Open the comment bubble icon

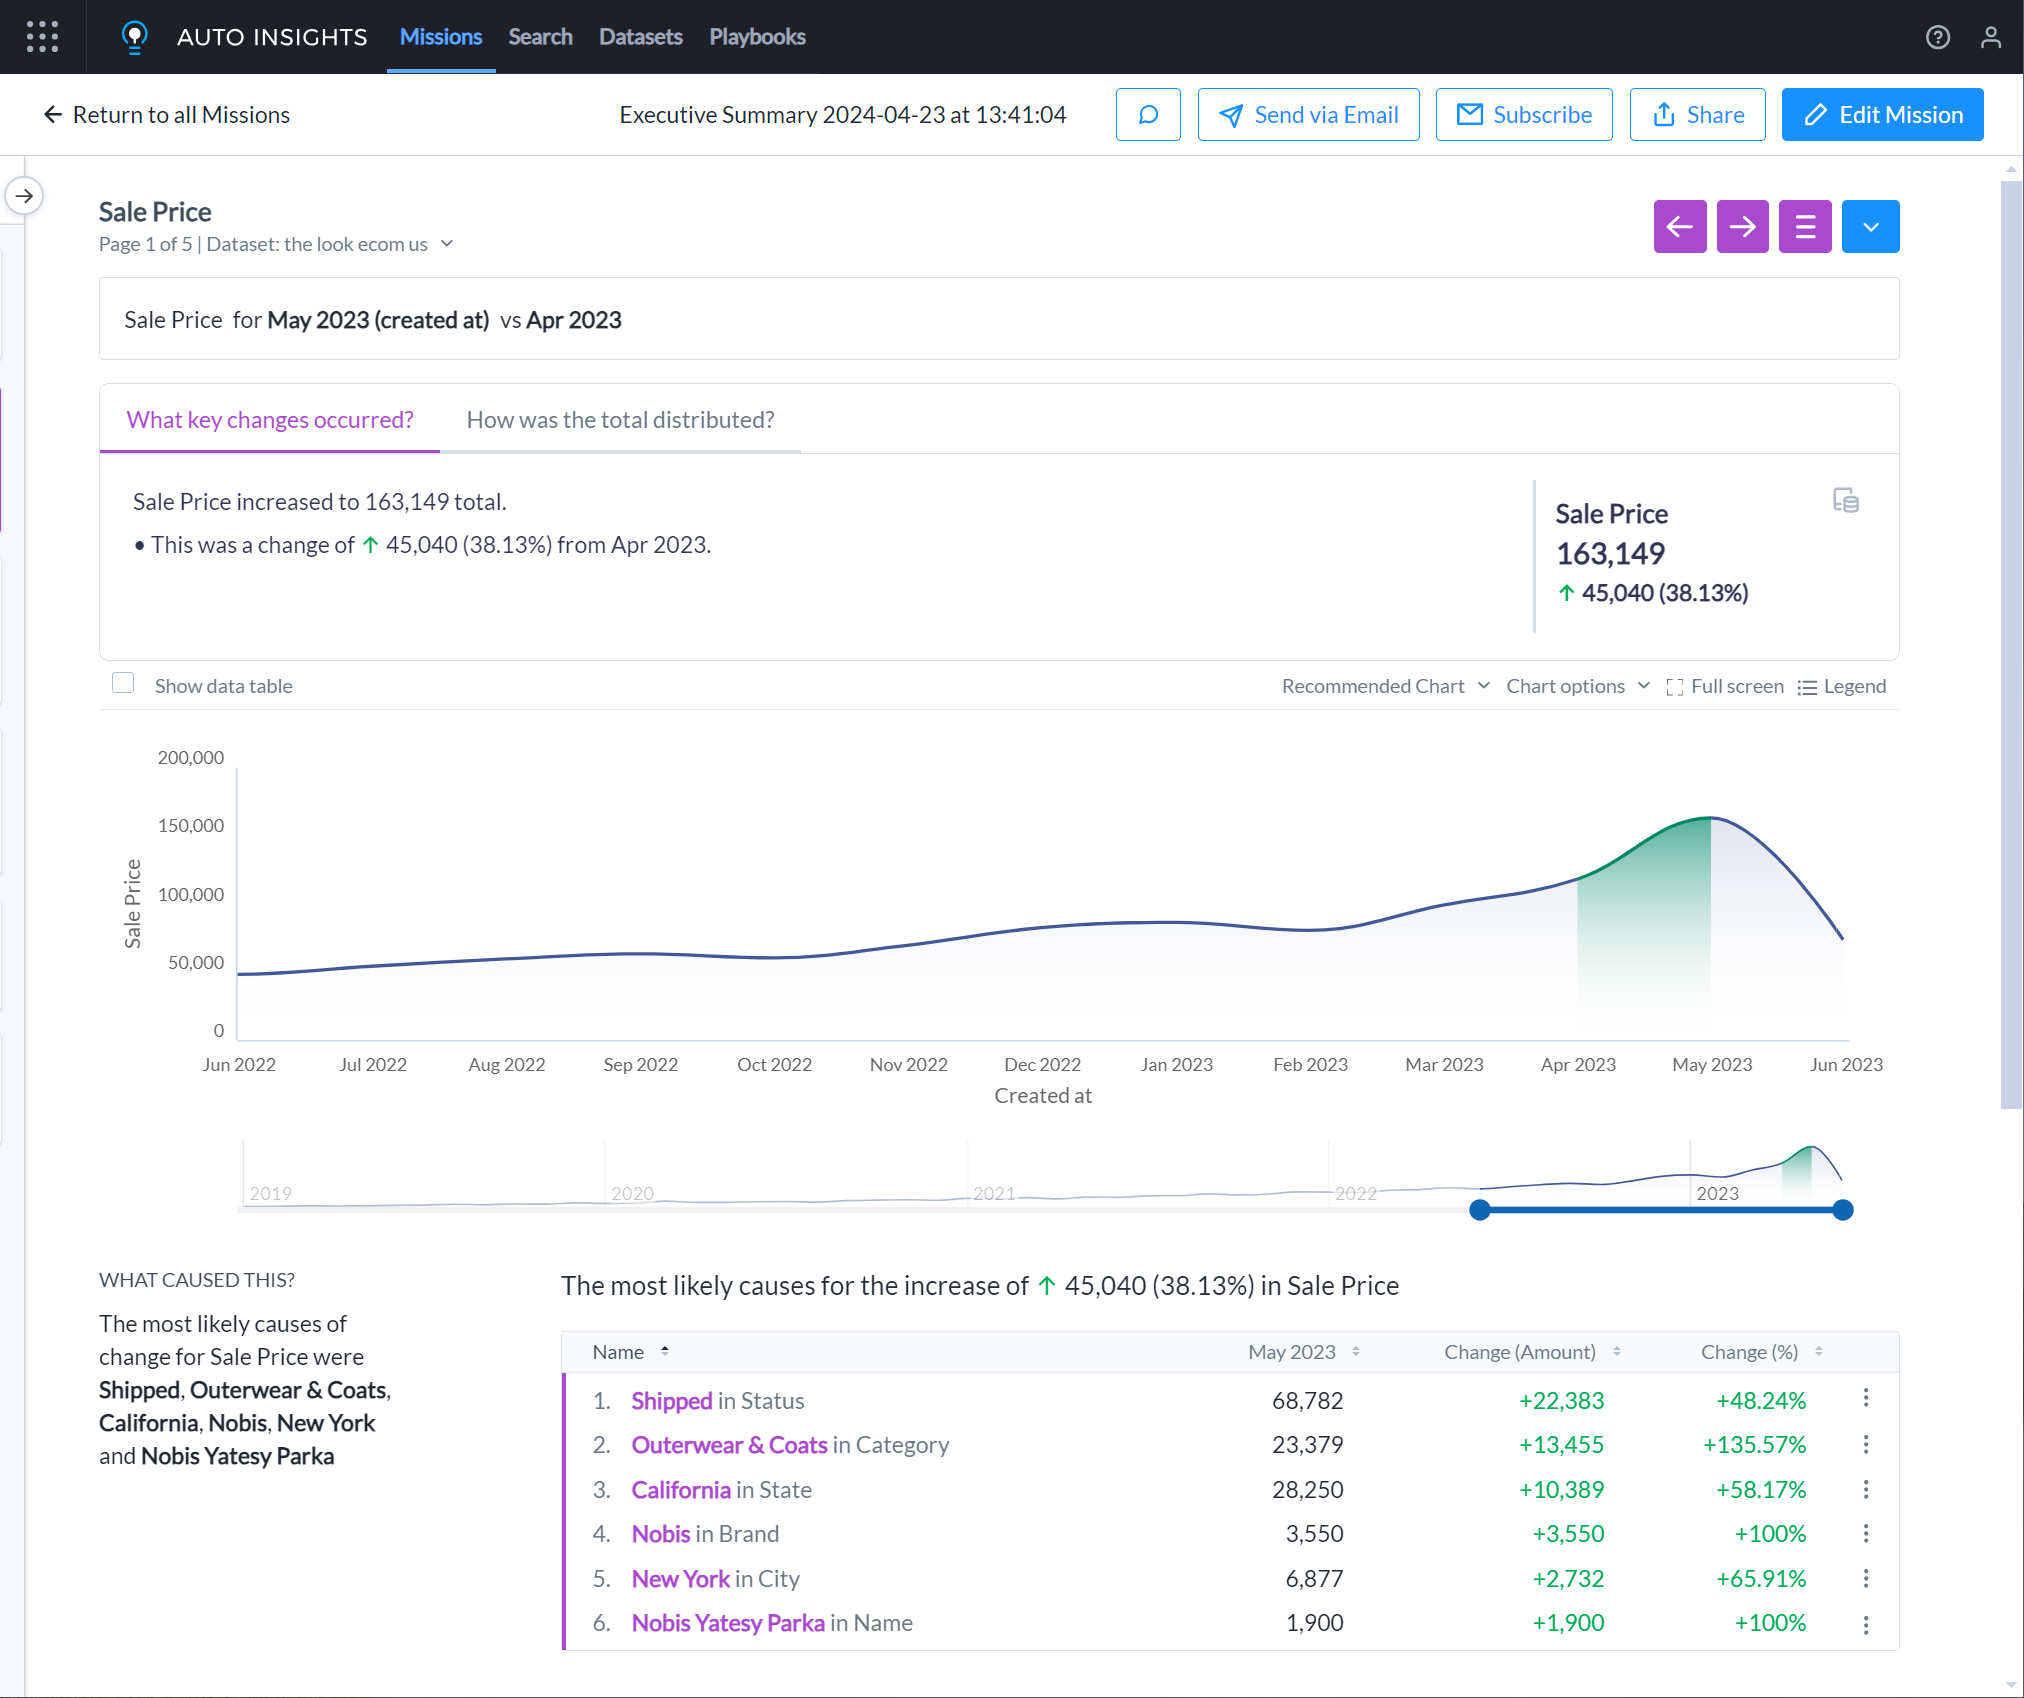click(1148, 114)
